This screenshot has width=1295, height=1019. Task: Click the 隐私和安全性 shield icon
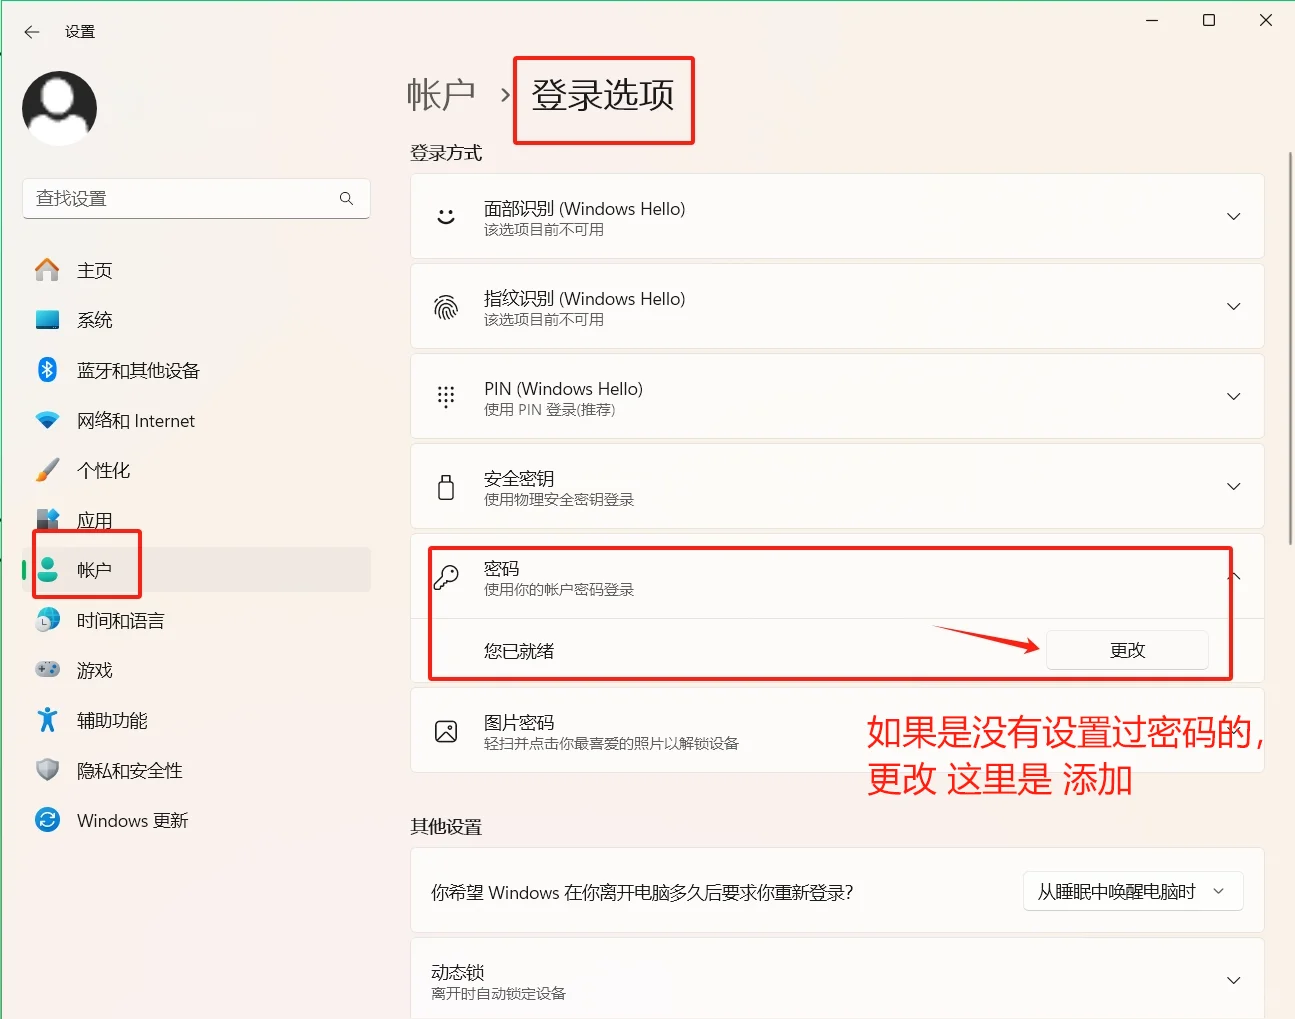point(48,770)
